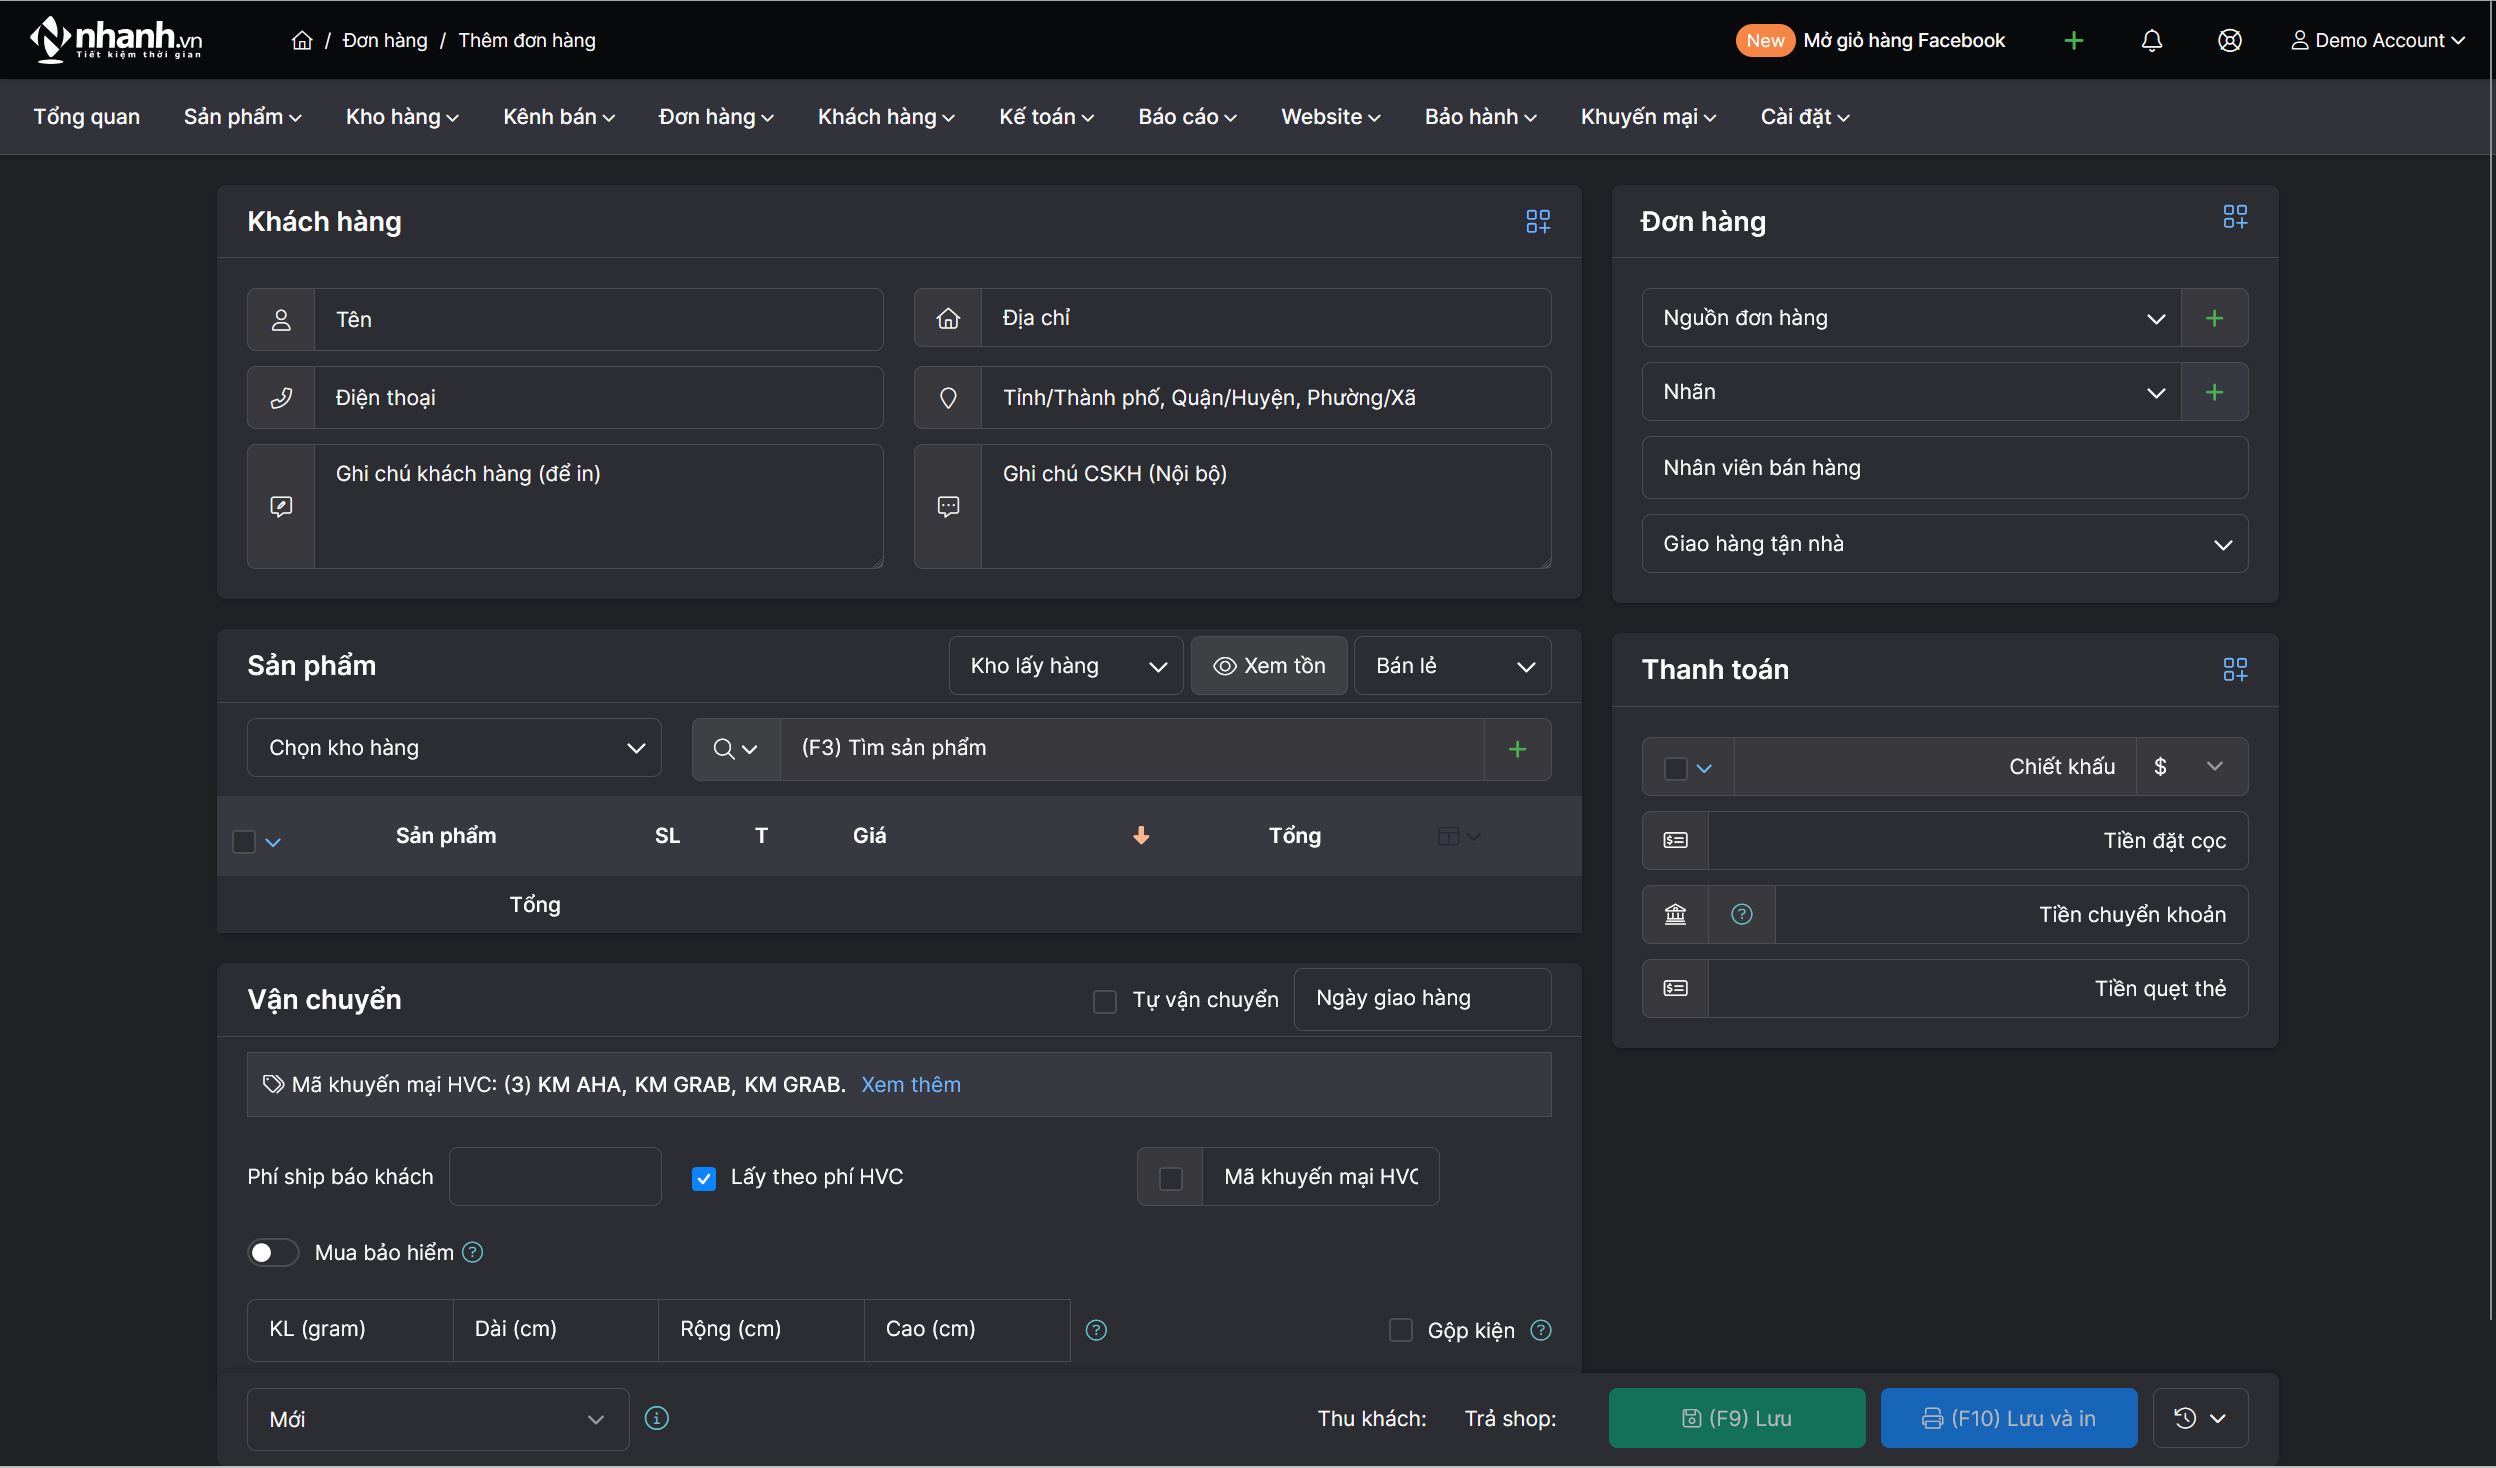Click the Địa chỉ address field
Screen dimensions: 2496x1468
[x=1265, y=318]
